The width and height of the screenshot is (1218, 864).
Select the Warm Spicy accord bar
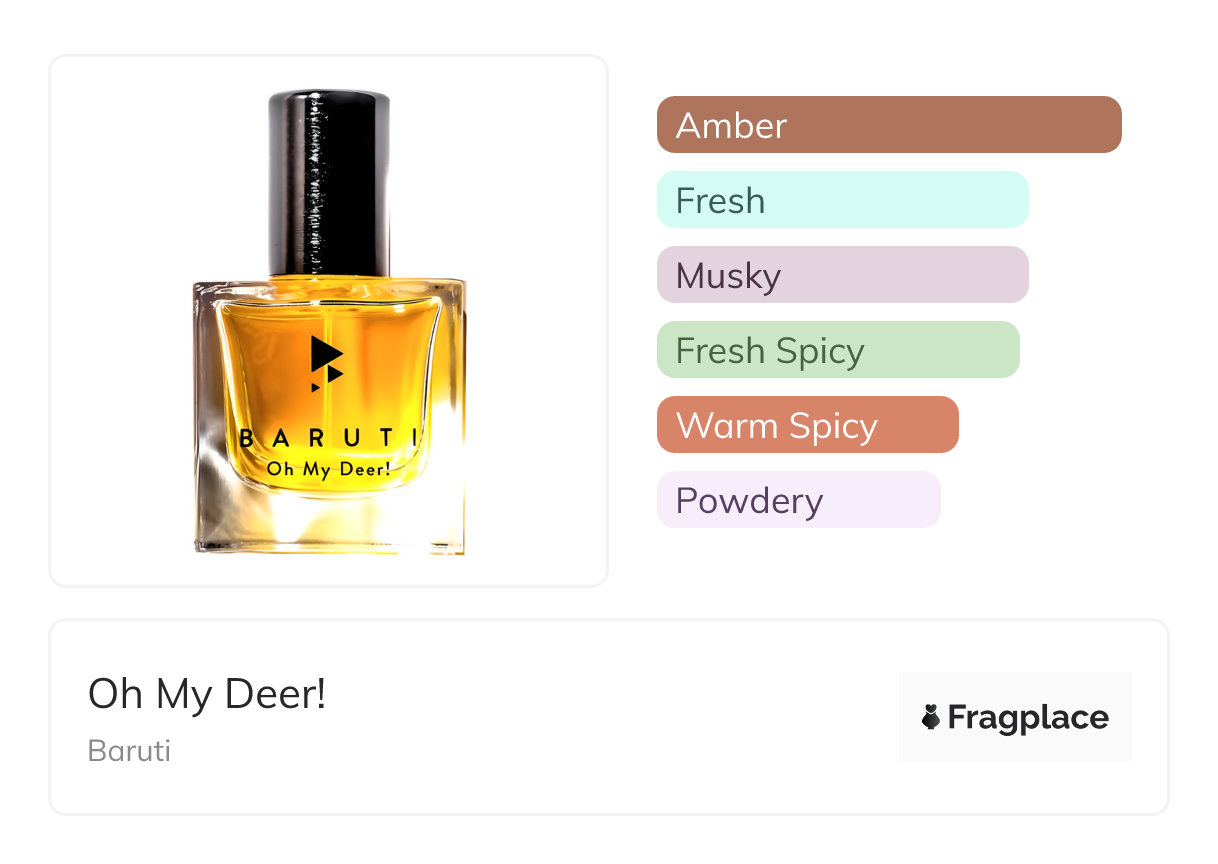pyautogui.click(x=807, y=425)
